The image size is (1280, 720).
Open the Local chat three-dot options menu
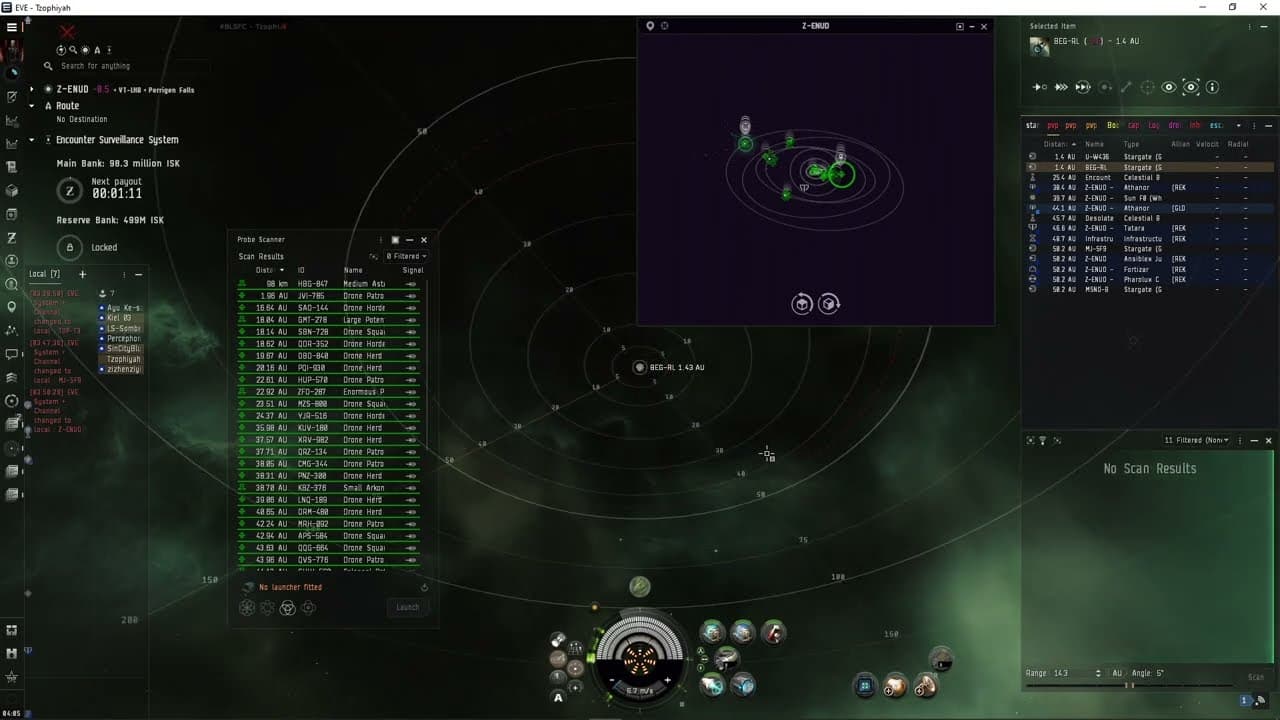[x=123, y=274]
